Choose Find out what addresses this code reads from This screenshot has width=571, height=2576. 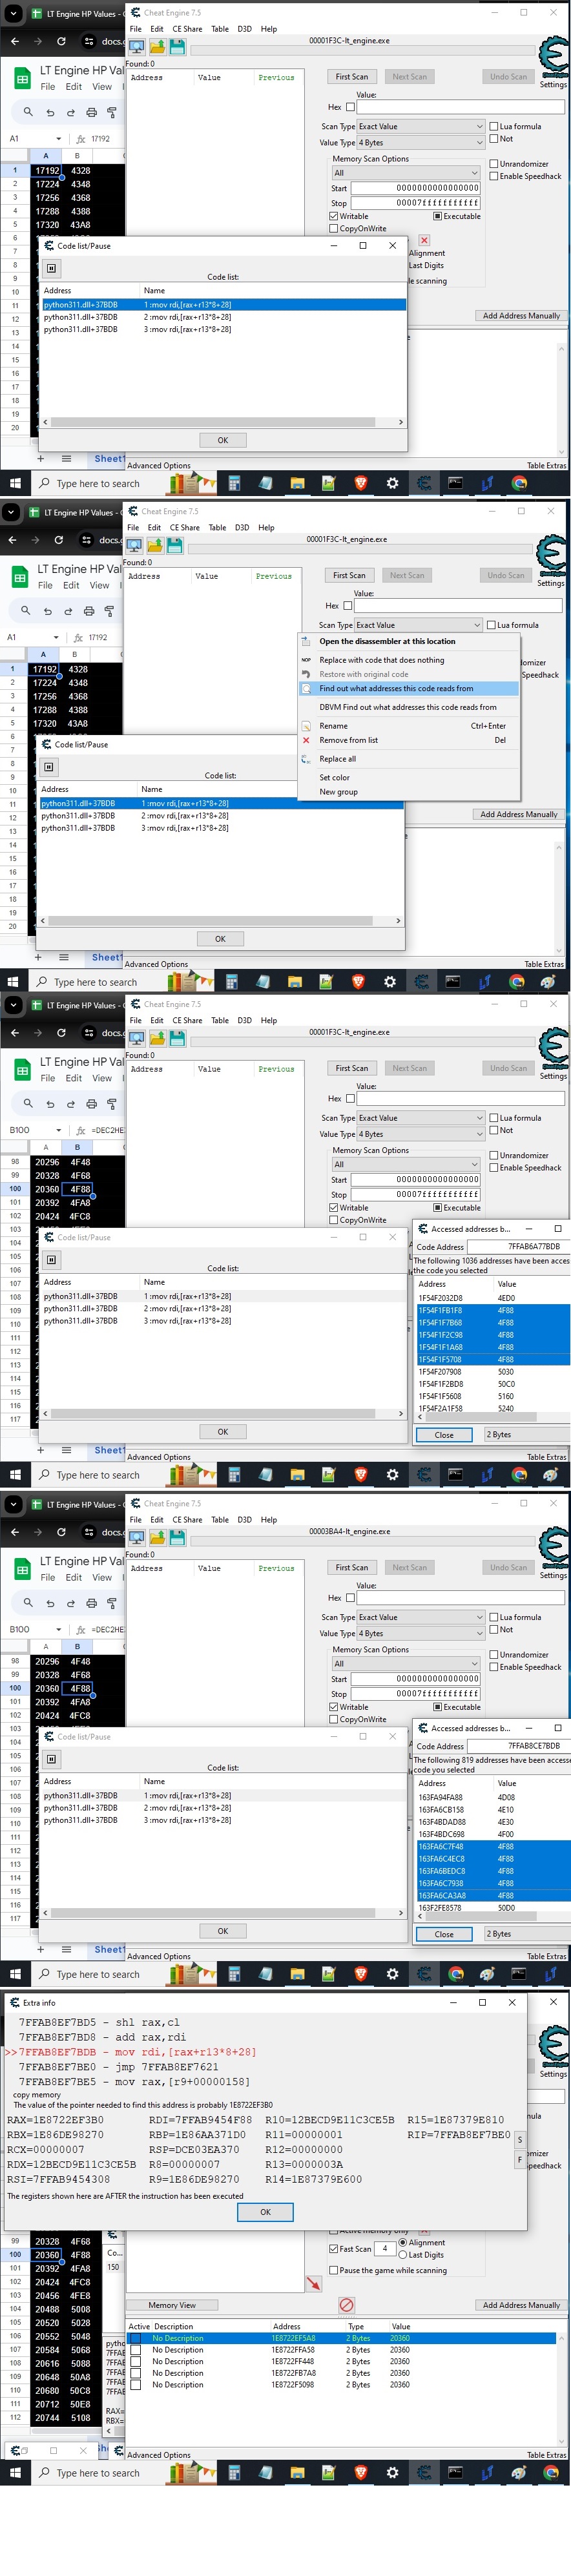(x=396, y=689)
